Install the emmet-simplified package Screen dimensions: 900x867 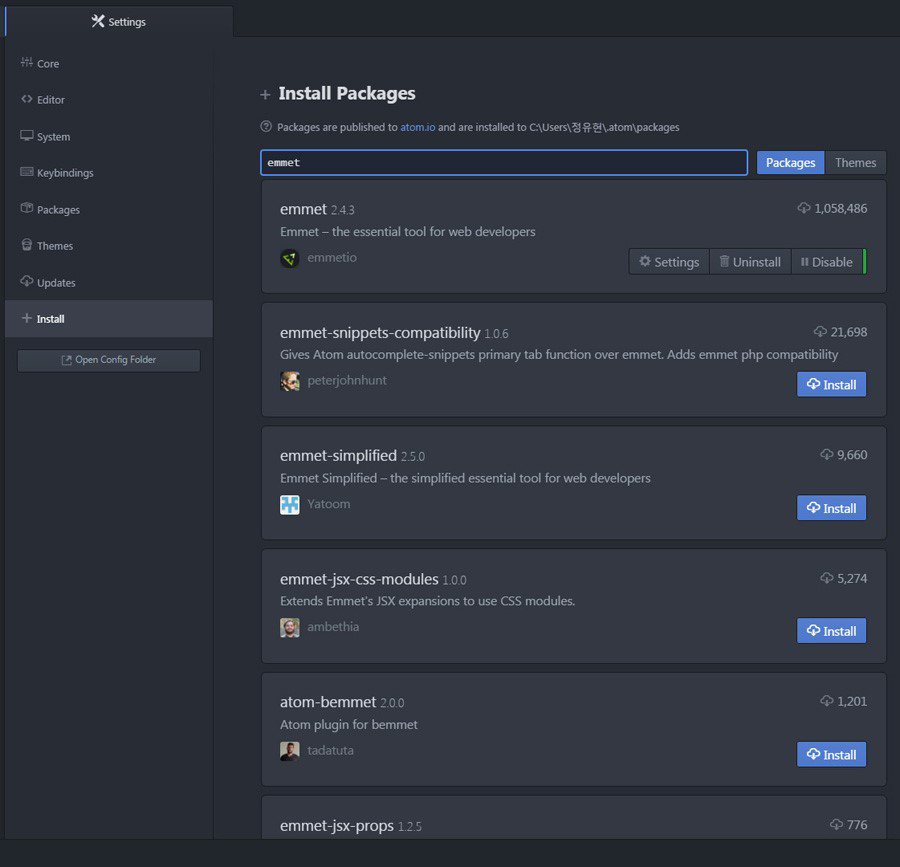831,508
